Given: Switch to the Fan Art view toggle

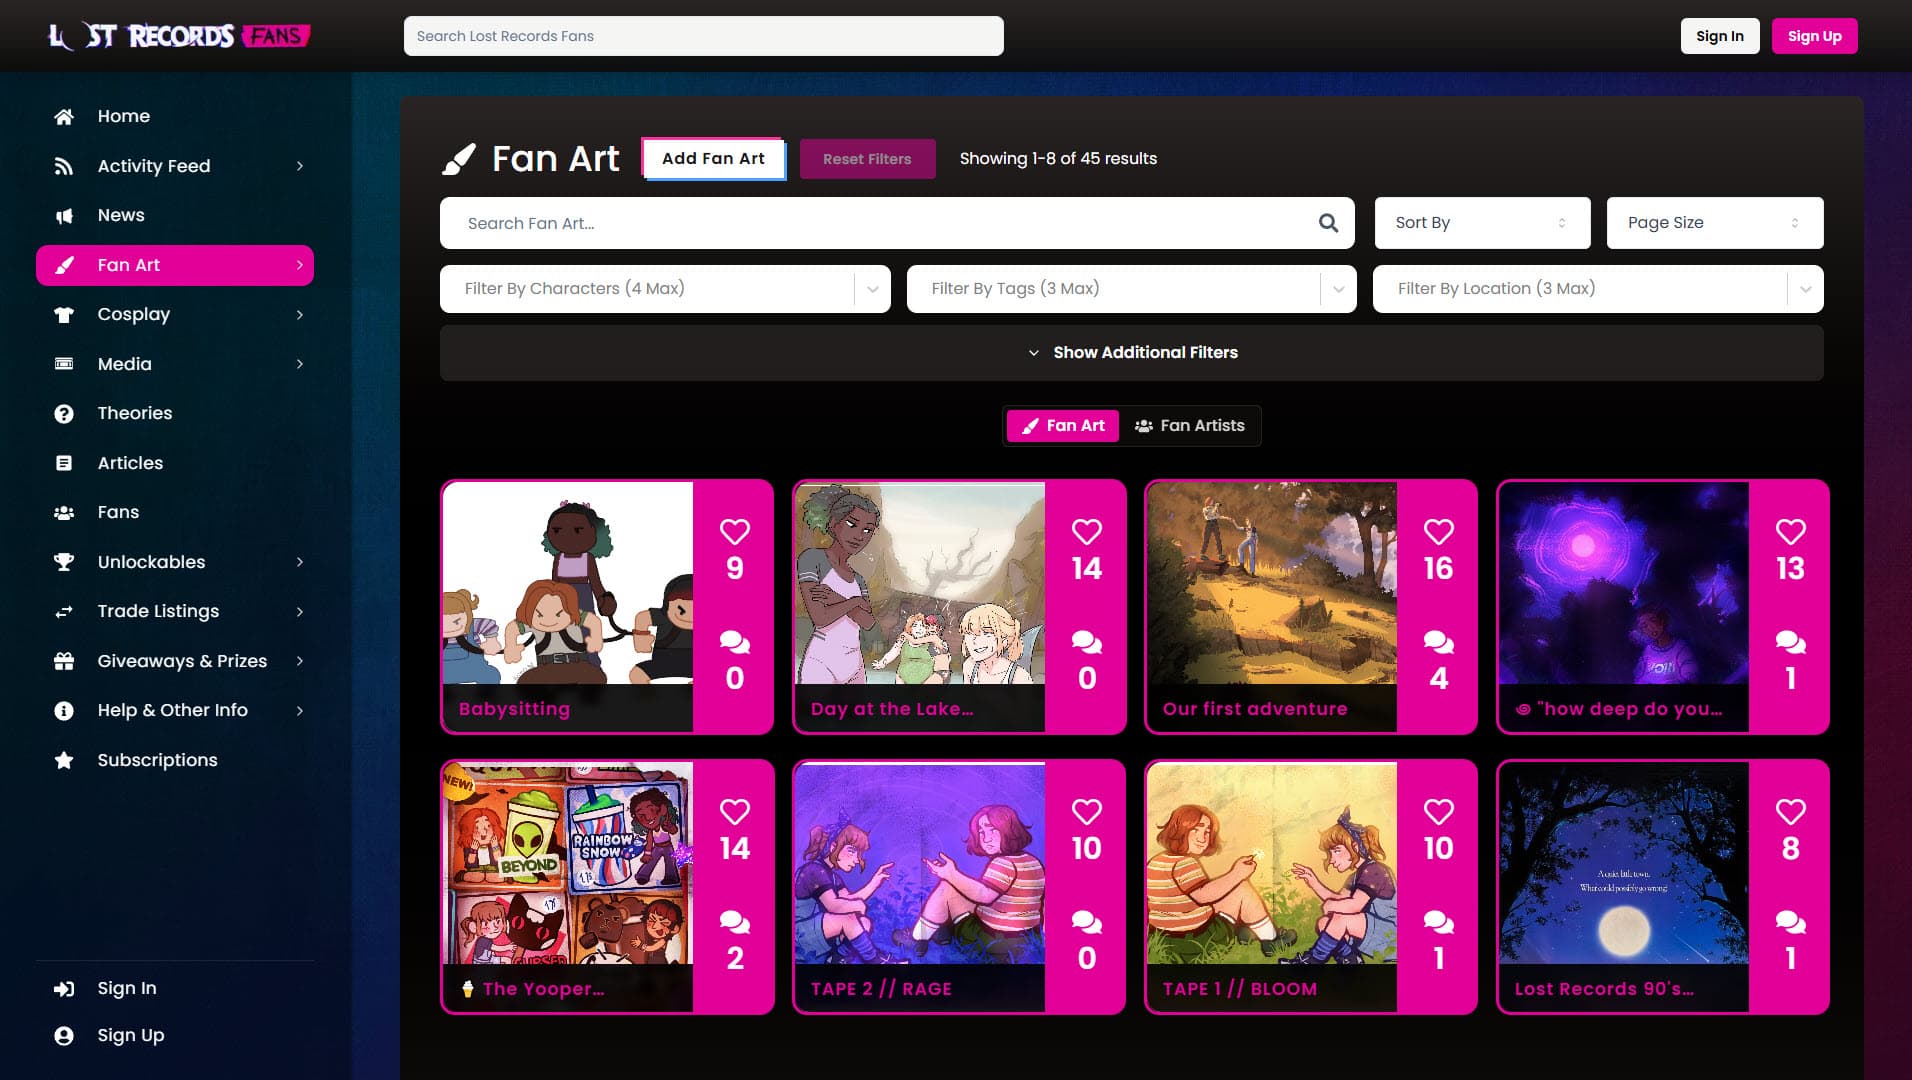Looking at the screenshot, I should point(1063,426).
